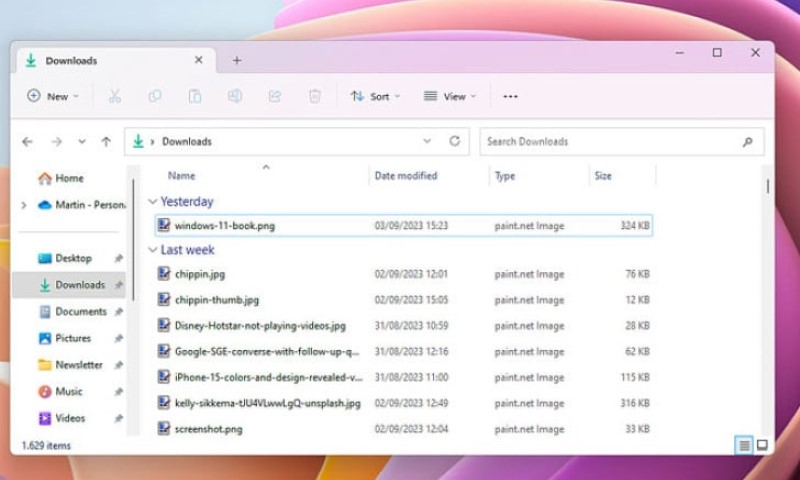This screenshot has height=480, width=800.
Task: Go up one folder level arrow
Action: [106, 142]
